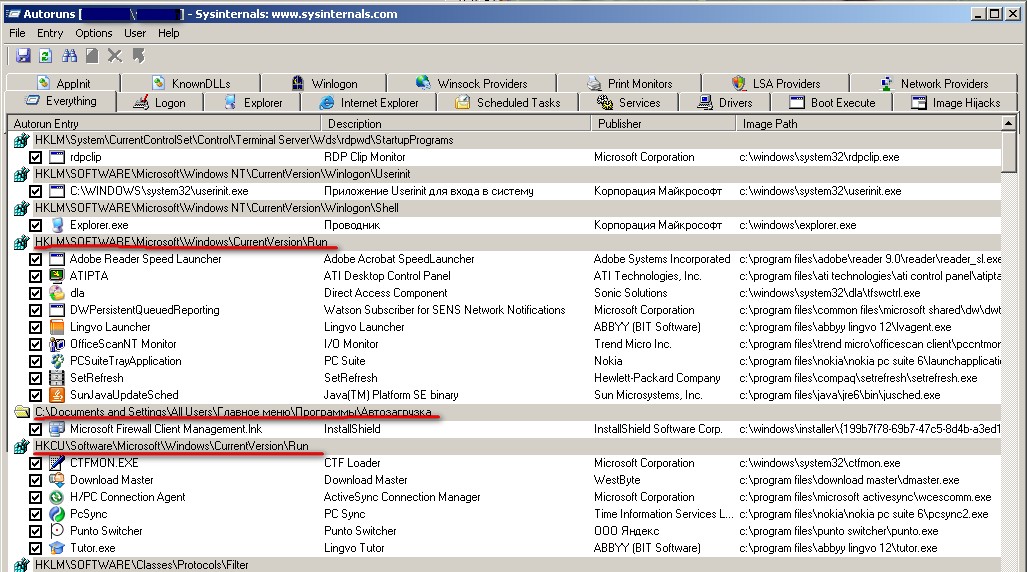The height and width of the screenshot is (572, 1027).
Task: Uncheck the userinit.exe entry checkbox
Action: coord(35,191)
